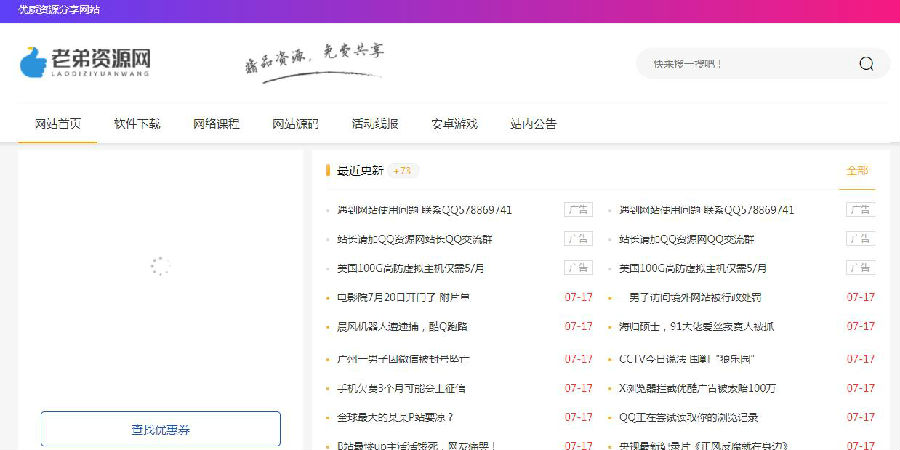Open the X浏览器拦截优酷广告 article link

(697, 388)
